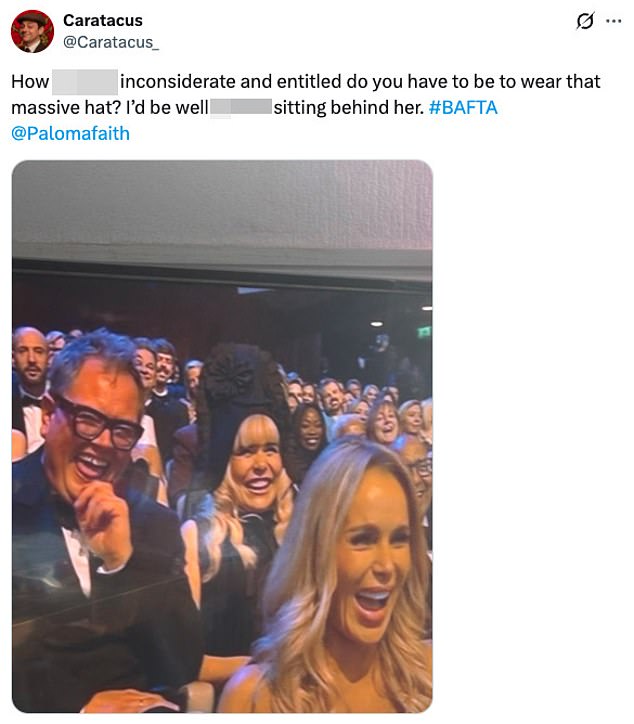
Task: Open the attached audience photo
Action: point(222,436)
